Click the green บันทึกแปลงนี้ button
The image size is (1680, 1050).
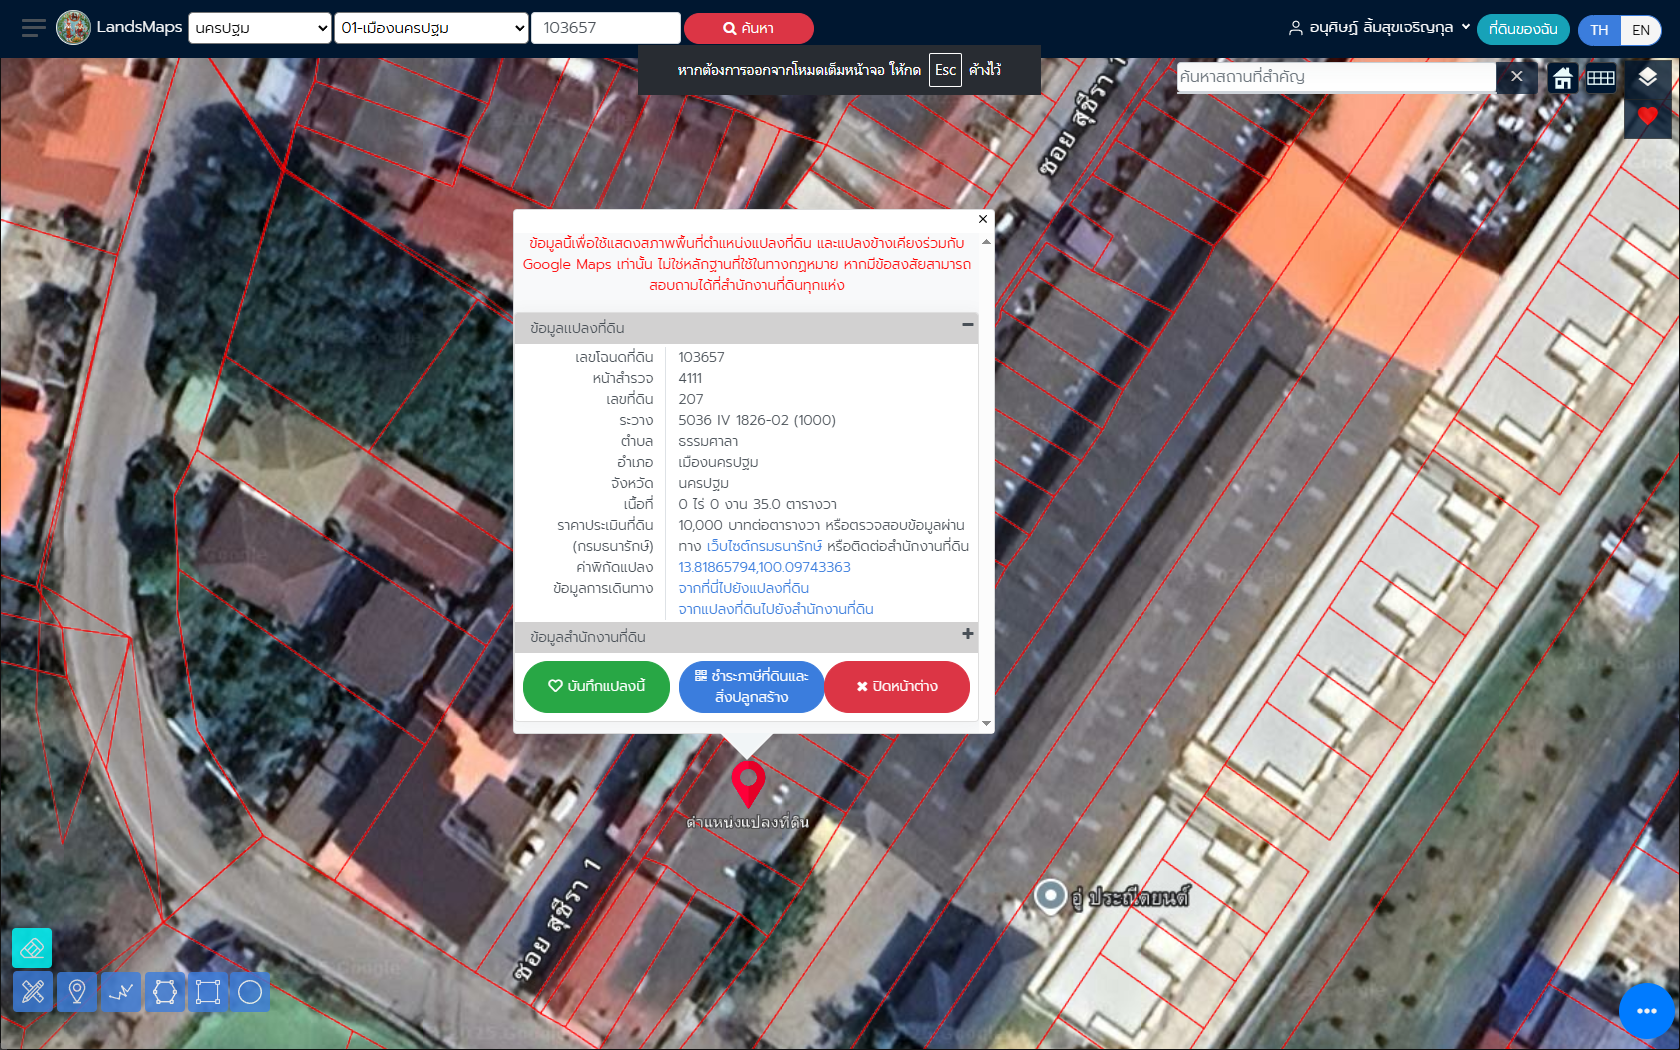click(x=596, y=686)
